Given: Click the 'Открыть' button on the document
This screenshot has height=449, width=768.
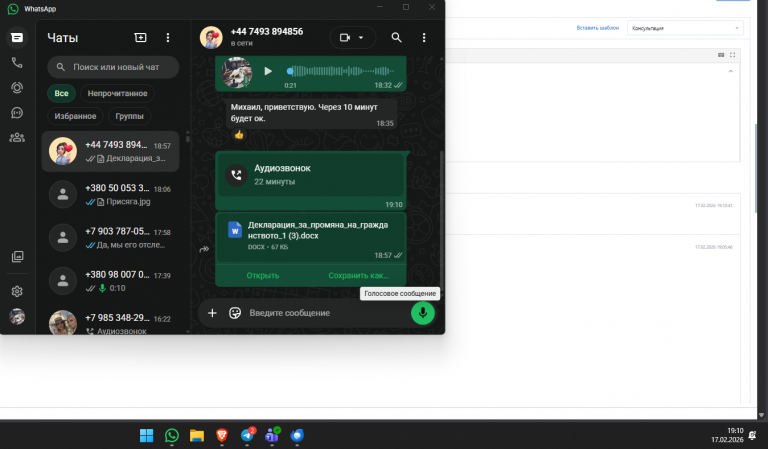Looking at the screenshot, I should (x=263, y=276).
